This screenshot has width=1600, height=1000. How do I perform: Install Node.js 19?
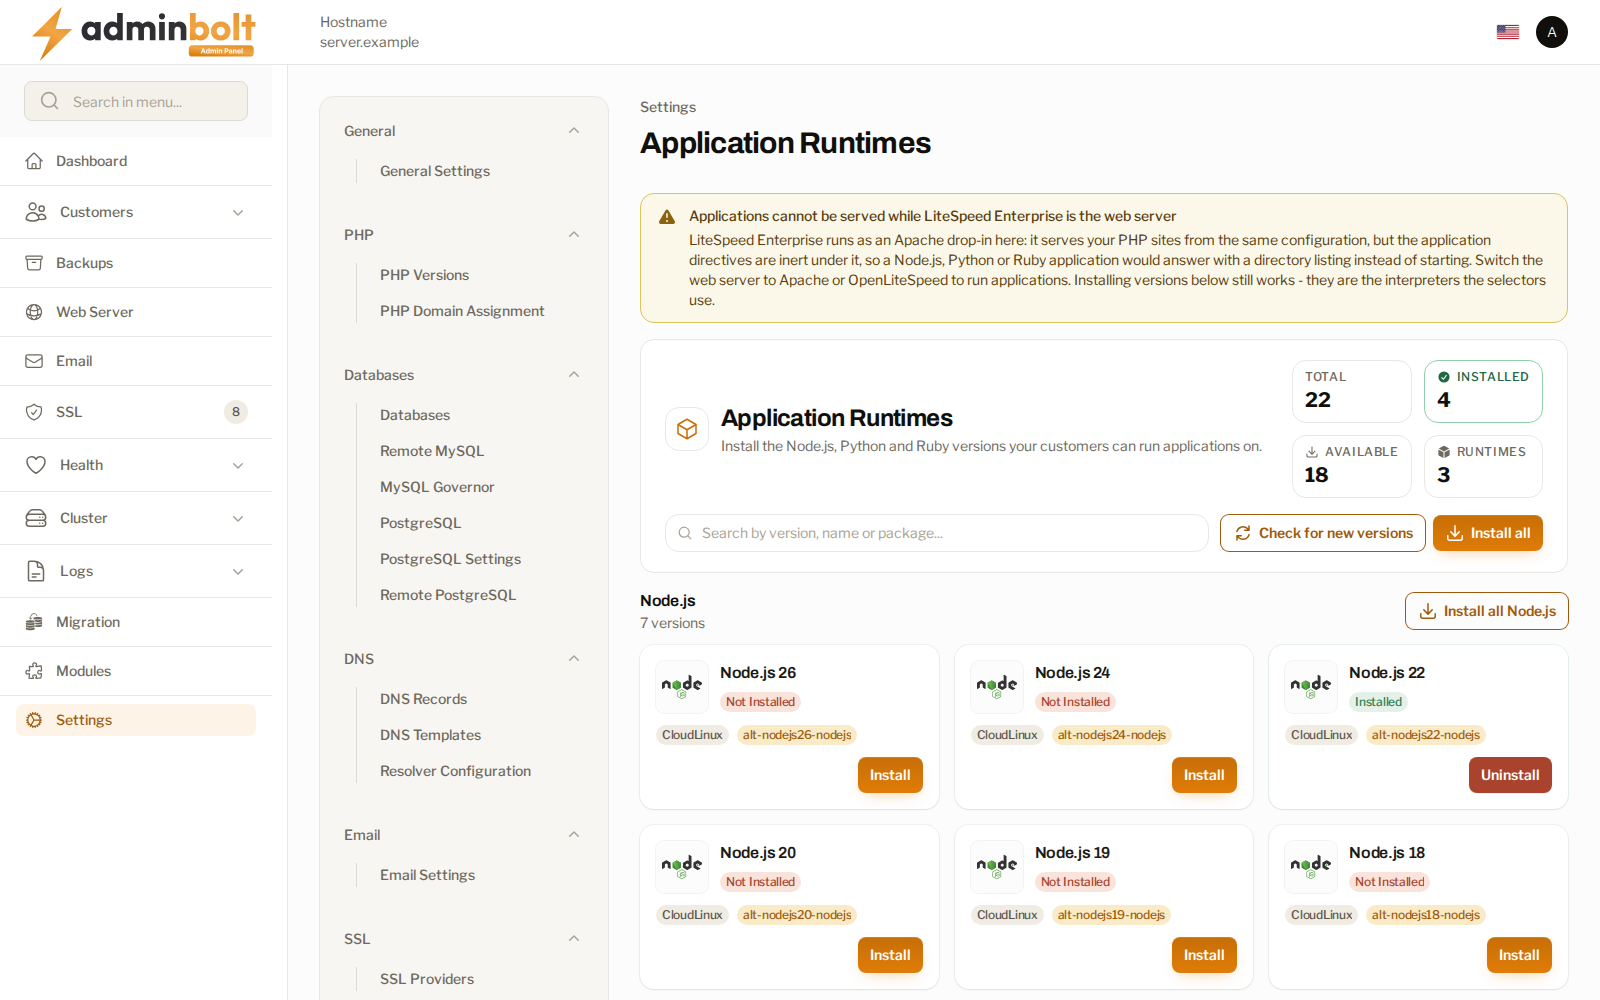(1204, 955)
